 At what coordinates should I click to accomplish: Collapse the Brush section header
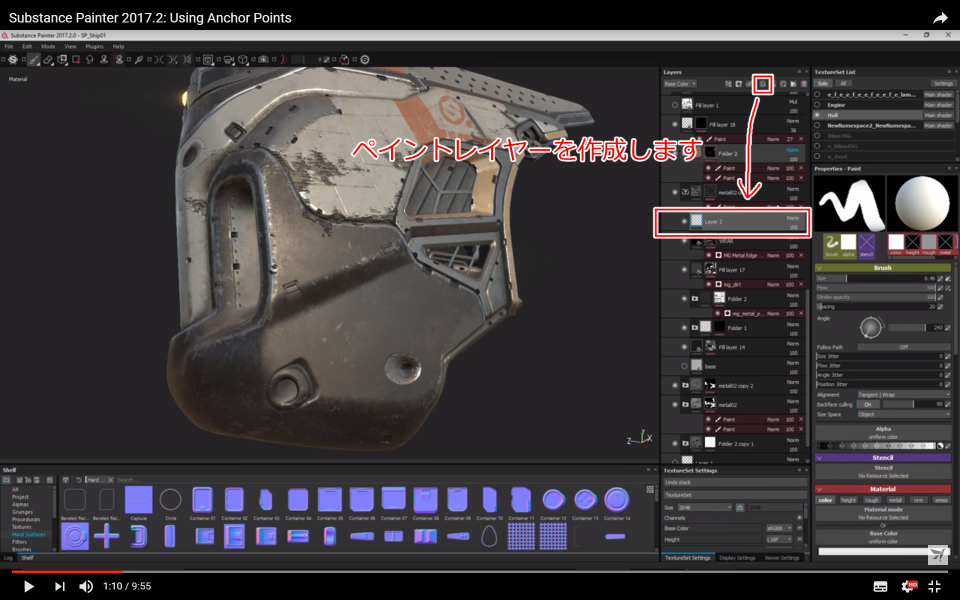[882, 268]
